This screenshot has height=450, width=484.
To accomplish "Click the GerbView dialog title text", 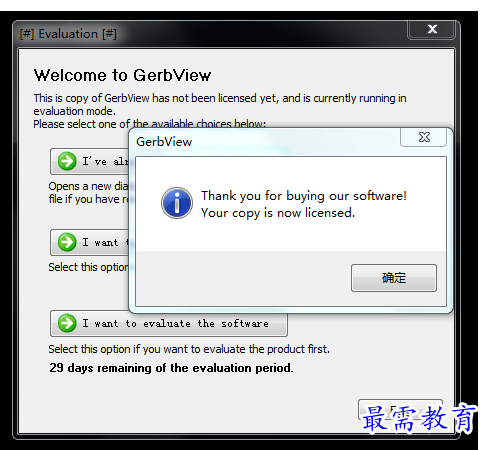I will (164, 142).
